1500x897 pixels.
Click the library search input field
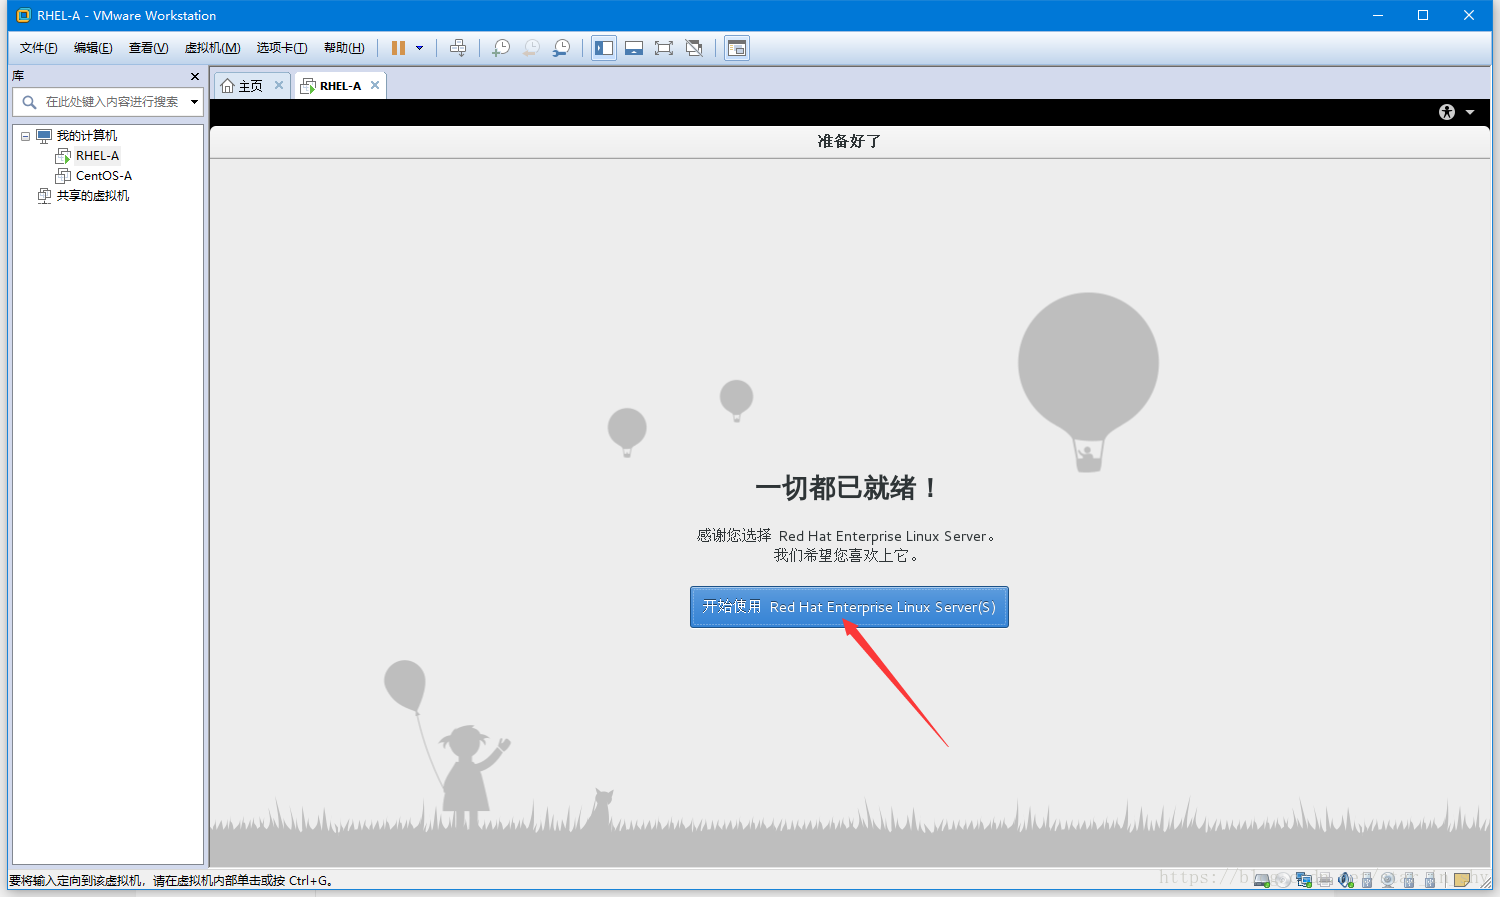pos(111,102)
